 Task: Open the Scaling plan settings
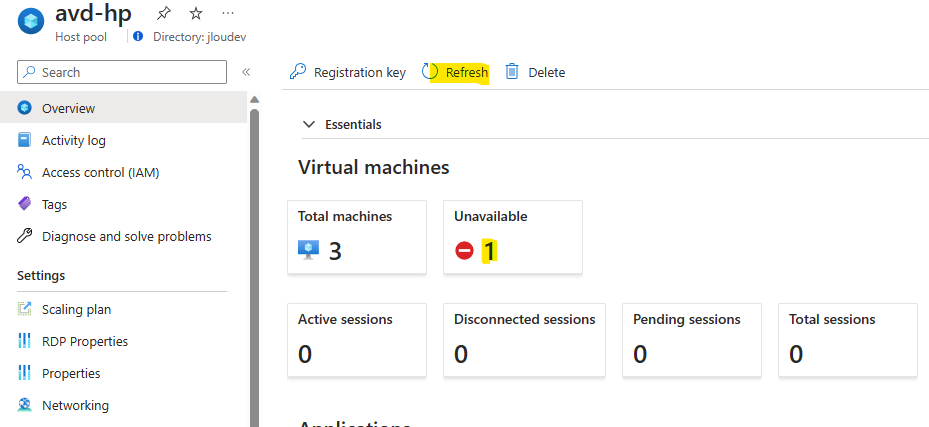click(x=123, y=309)
